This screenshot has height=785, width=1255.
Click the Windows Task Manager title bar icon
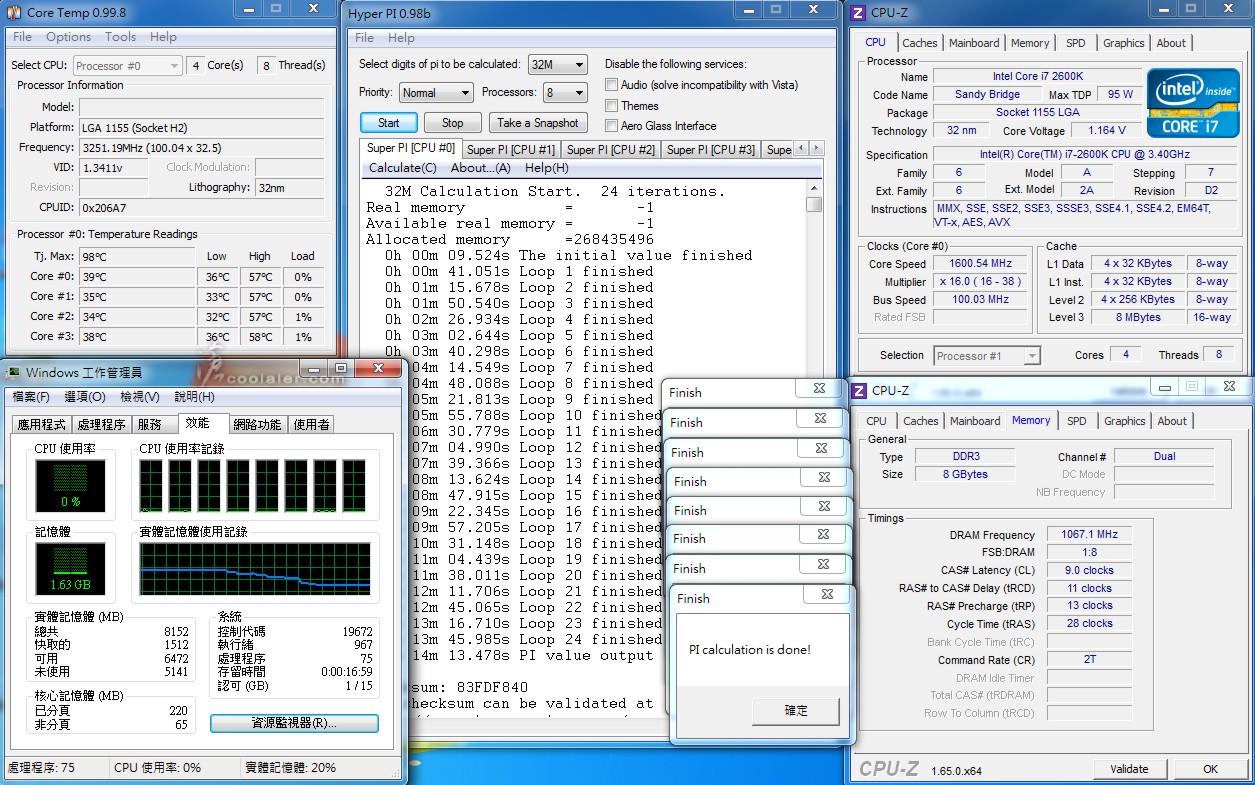tap(13, 372)
